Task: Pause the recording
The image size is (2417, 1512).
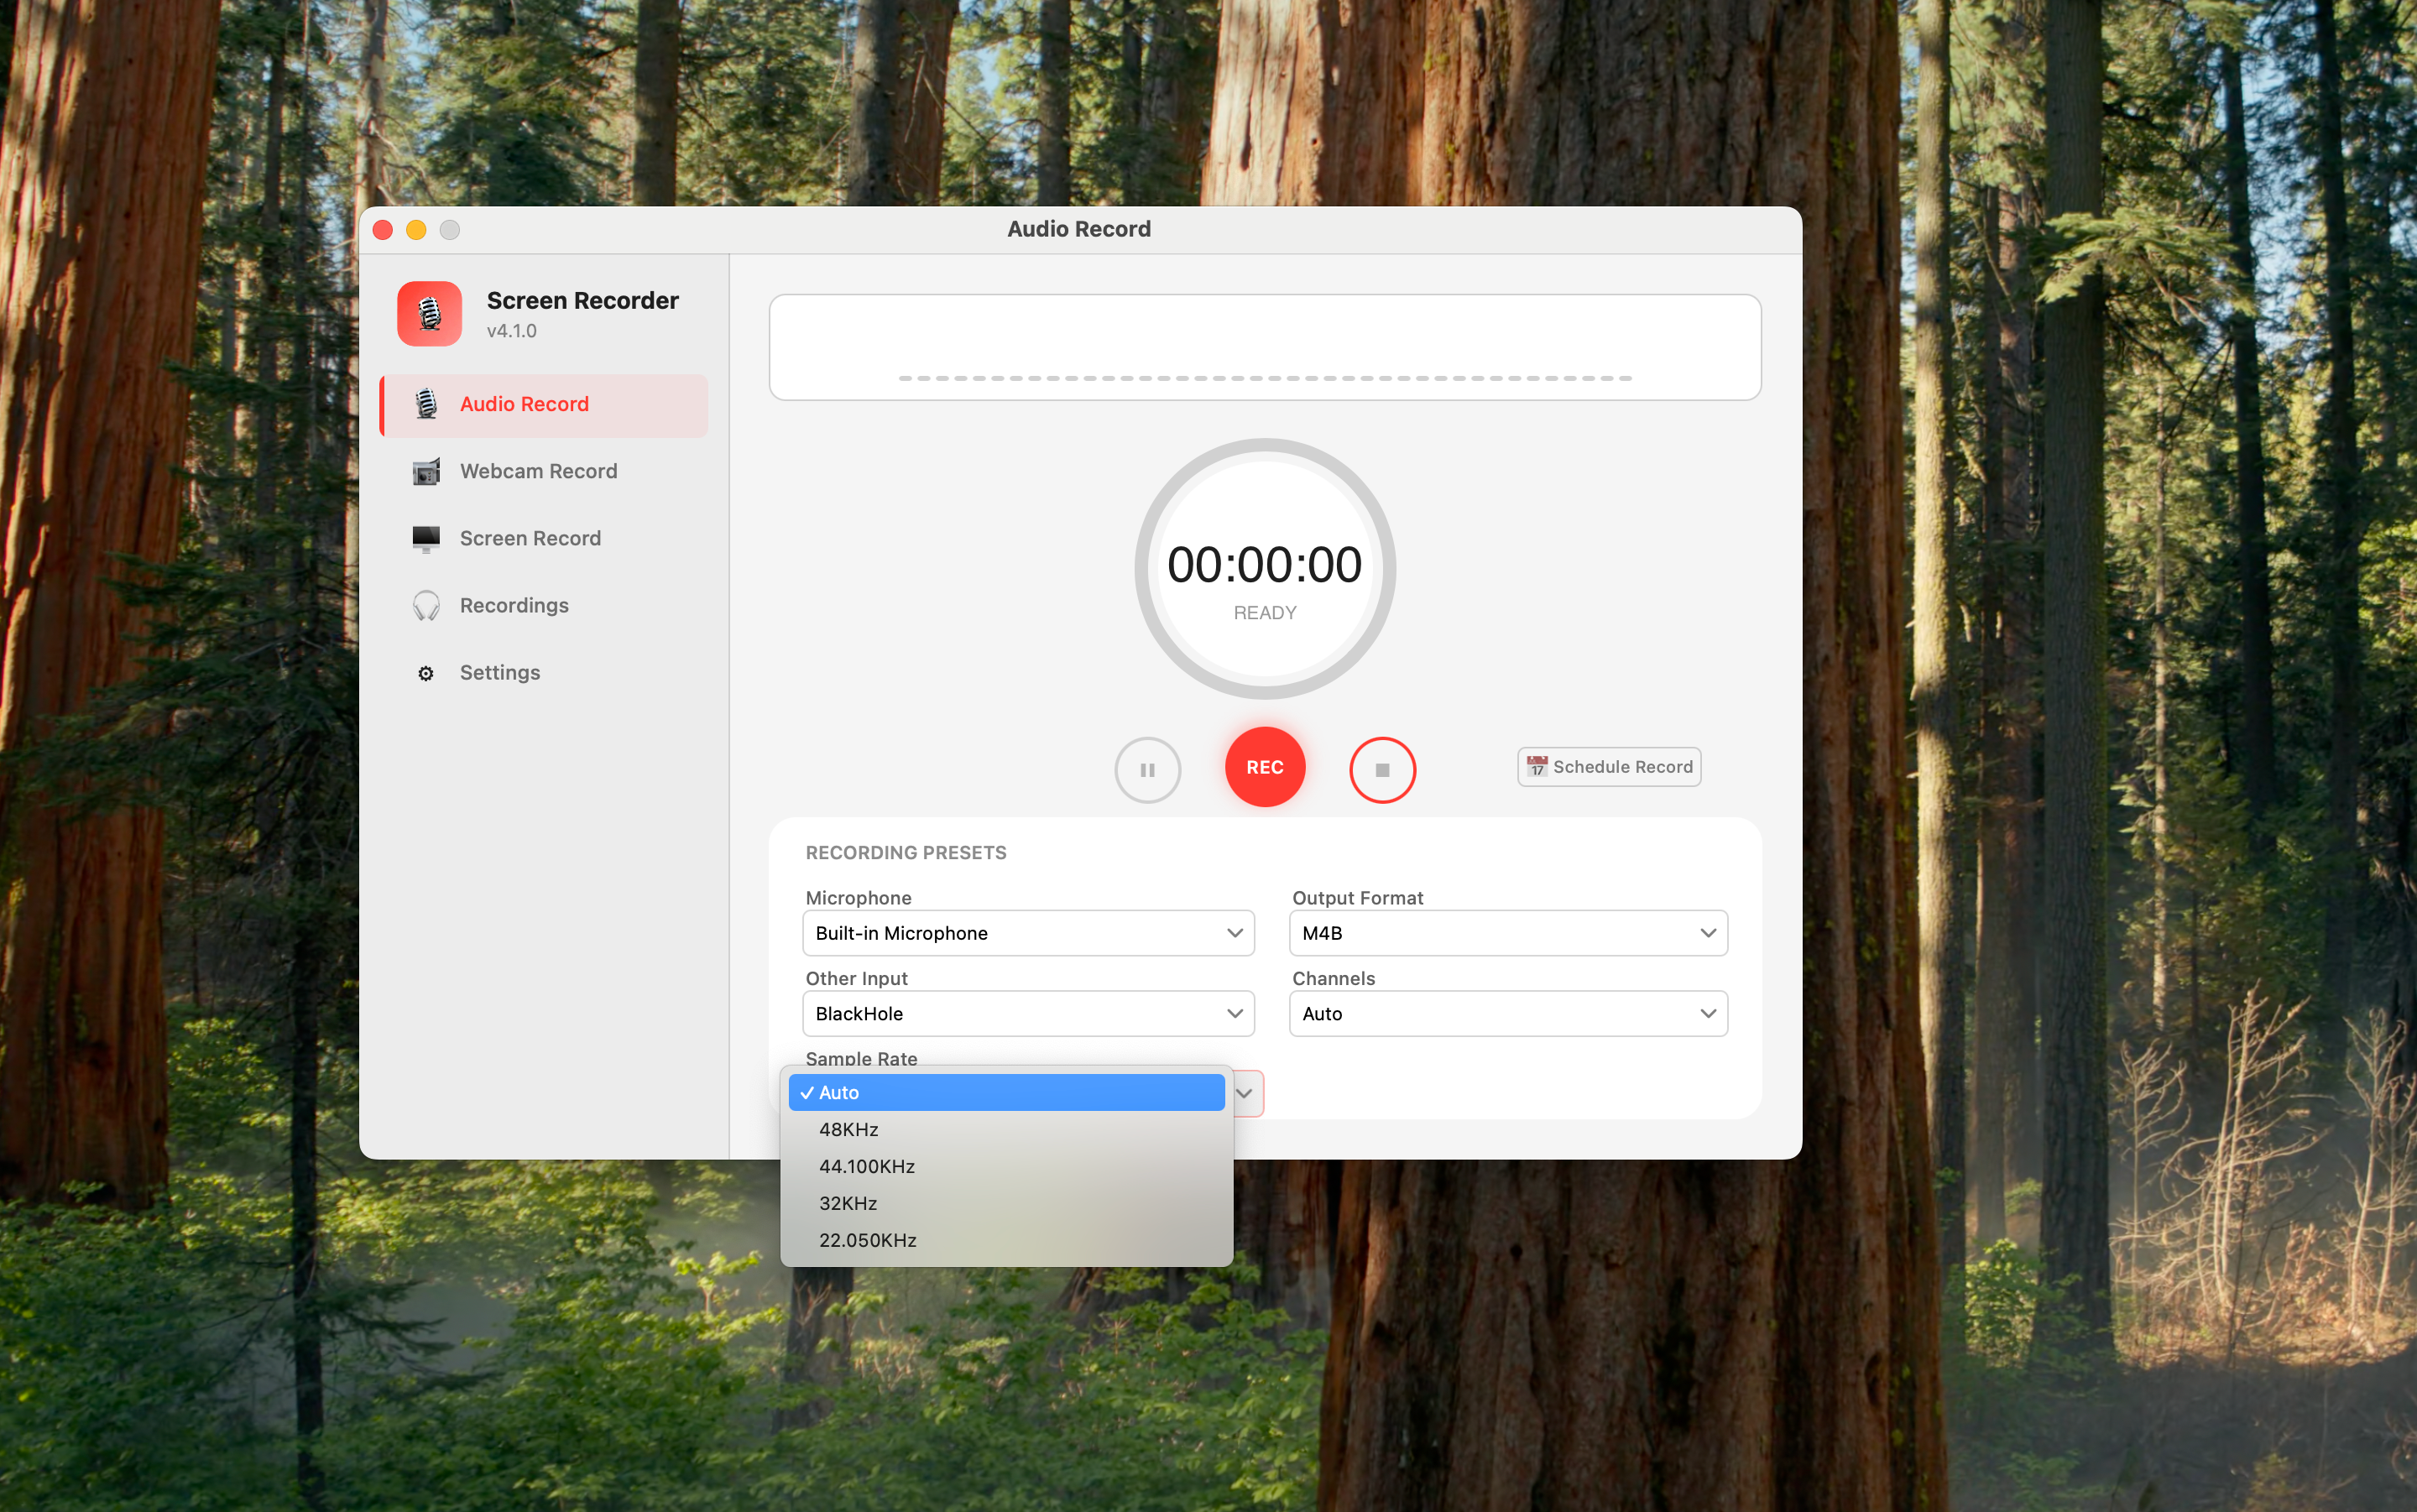Action: tap(1148, 770)
